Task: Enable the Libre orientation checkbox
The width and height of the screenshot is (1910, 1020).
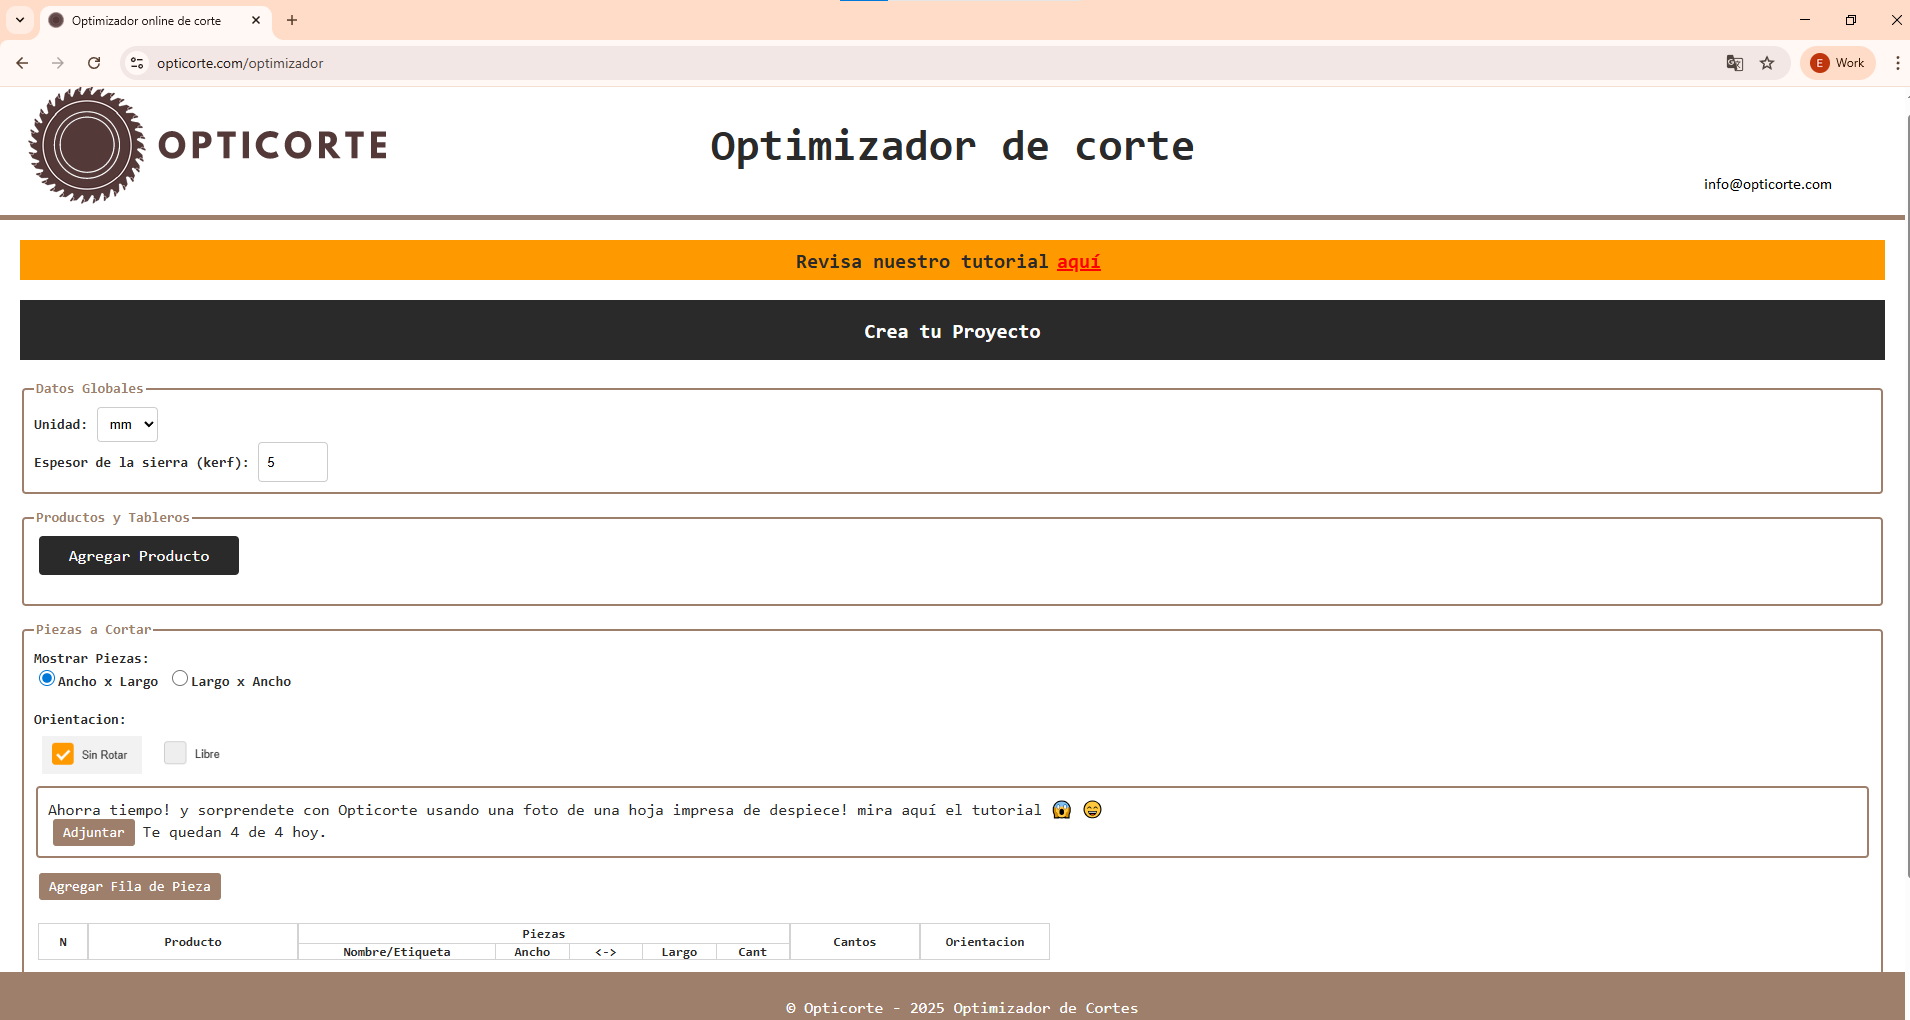Action: (x=177, y=753)
